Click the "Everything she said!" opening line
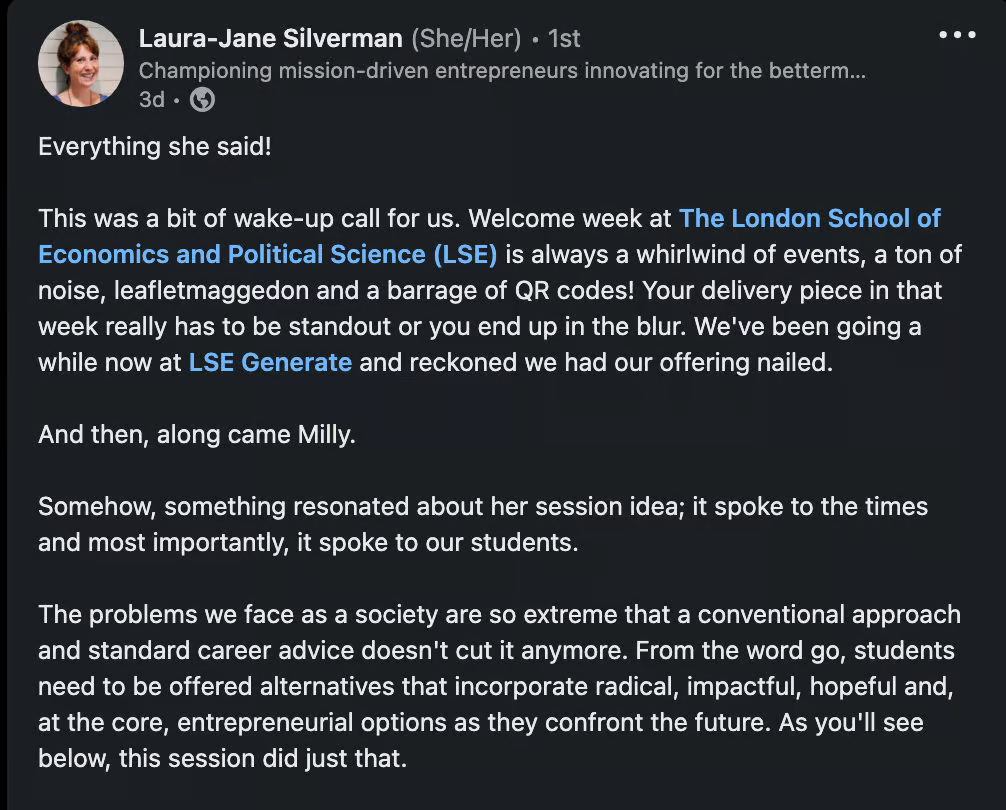The image size is (1006, 810). tap(155, 146)
